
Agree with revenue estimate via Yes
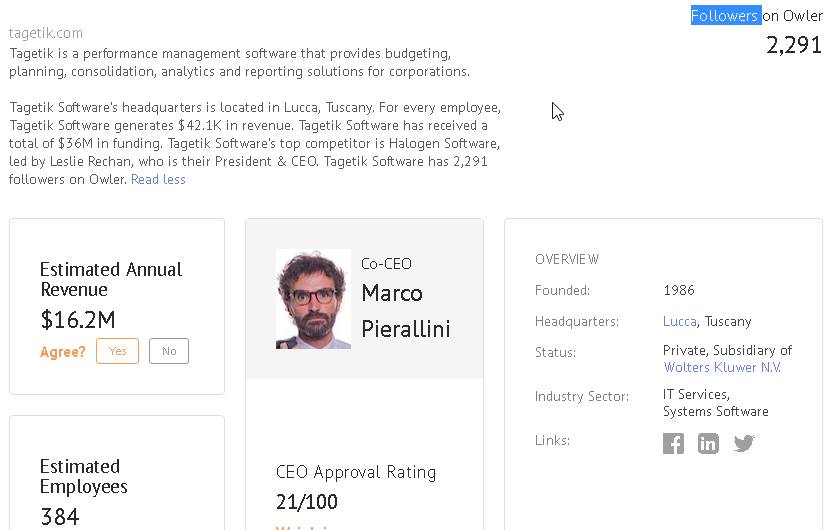117,351
